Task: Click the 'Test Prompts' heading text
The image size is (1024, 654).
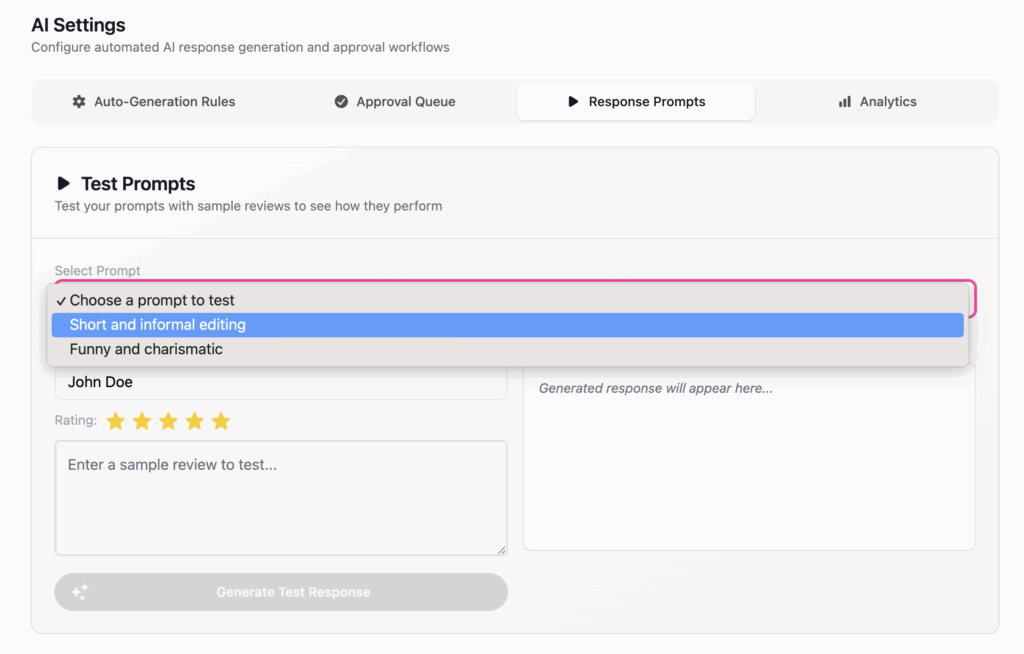Action: click(x=138, y=184)
